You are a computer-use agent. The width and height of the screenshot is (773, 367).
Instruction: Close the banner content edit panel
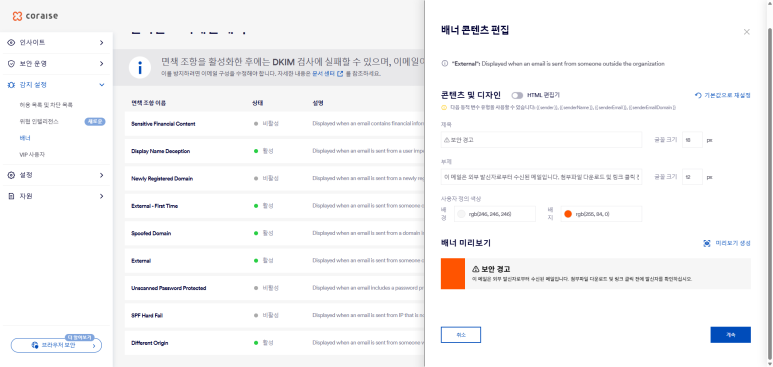[746, 32]
